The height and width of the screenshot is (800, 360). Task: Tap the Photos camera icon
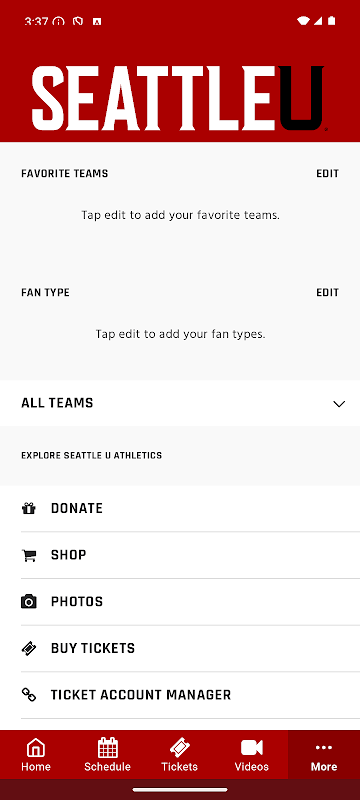(29, 602)
